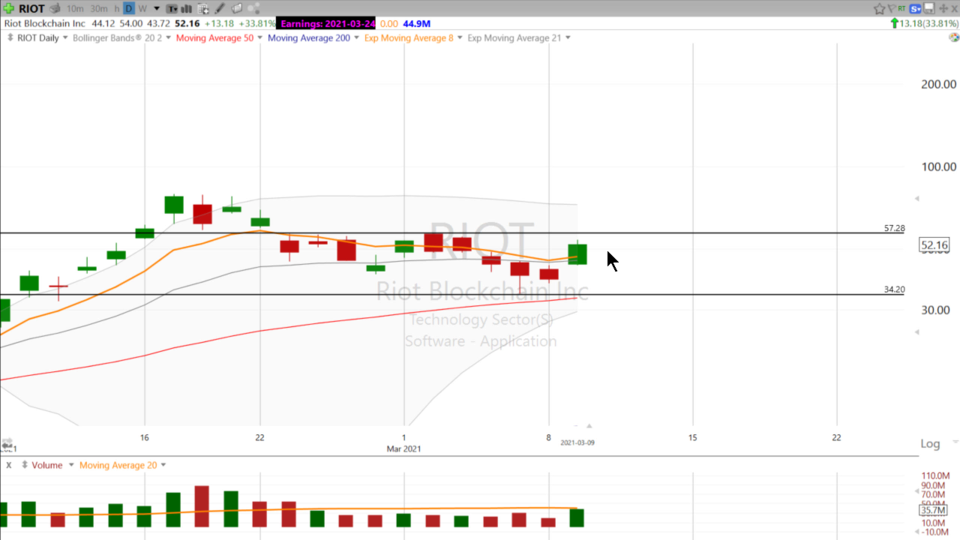
Task: Switch to the hourly h timeframe
Action: (x=116, y=9)
